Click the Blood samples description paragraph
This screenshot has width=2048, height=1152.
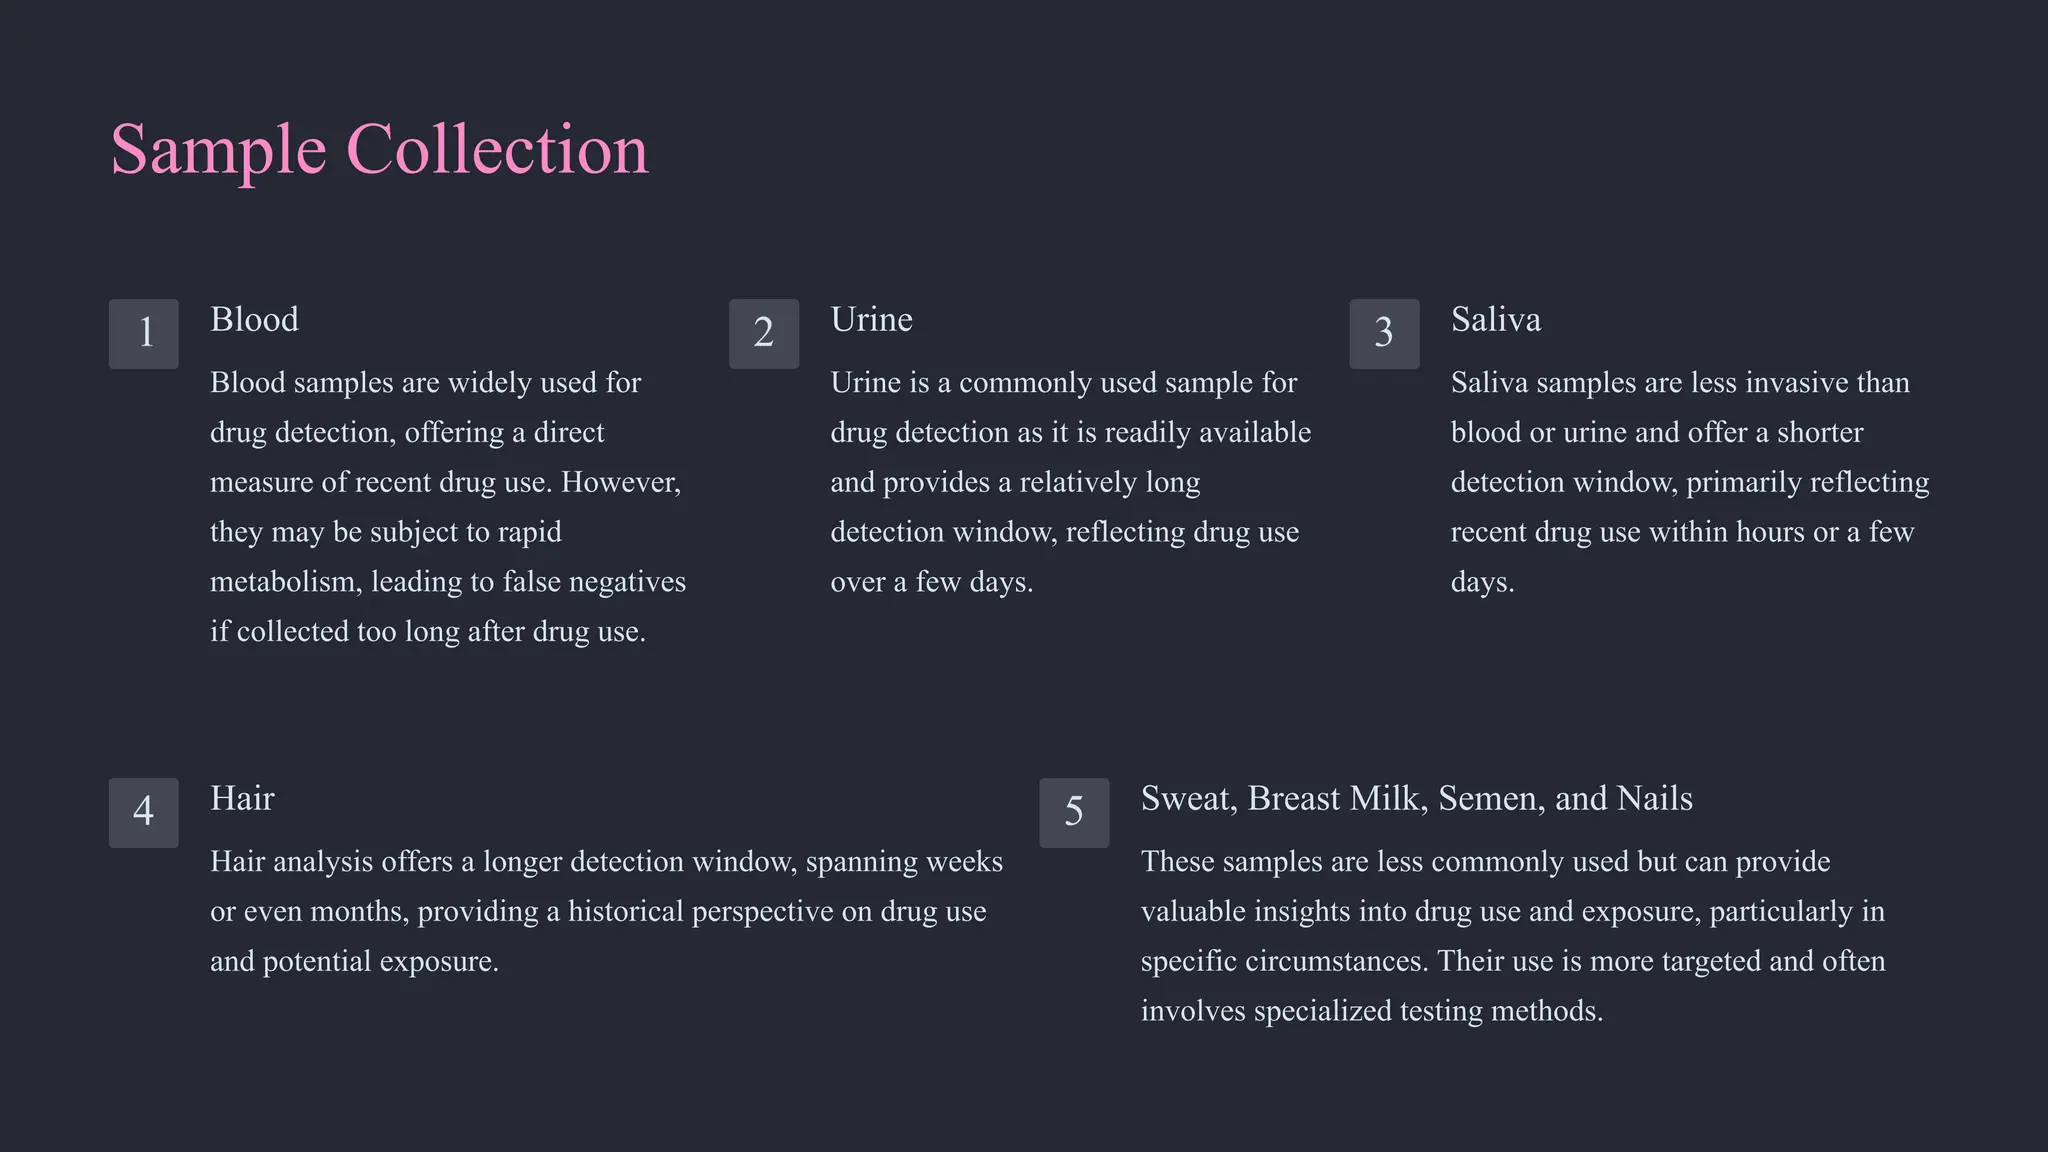(448, 507)
